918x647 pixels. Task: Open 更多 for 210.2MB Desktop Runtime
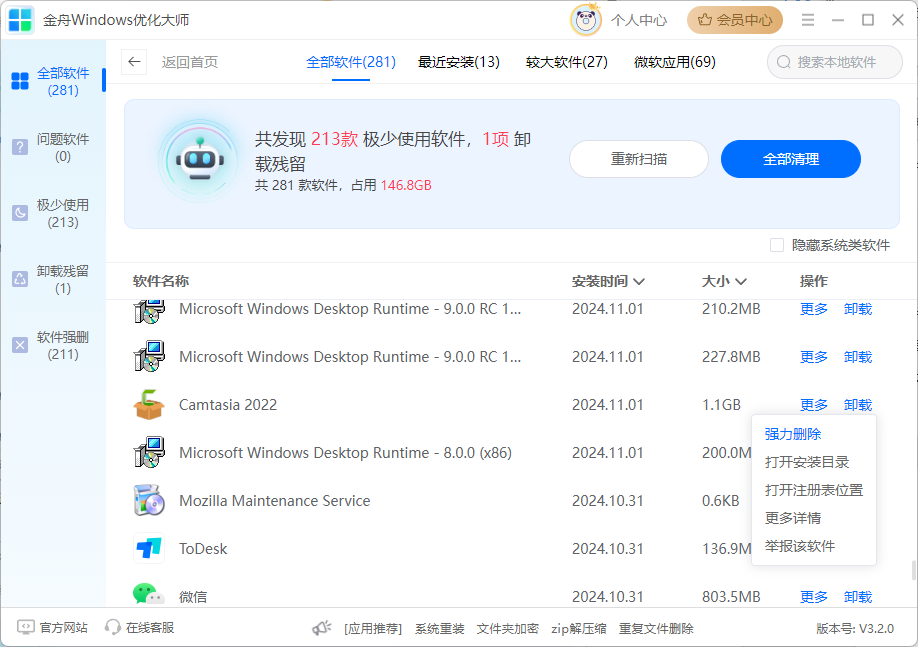pos(814,309)
